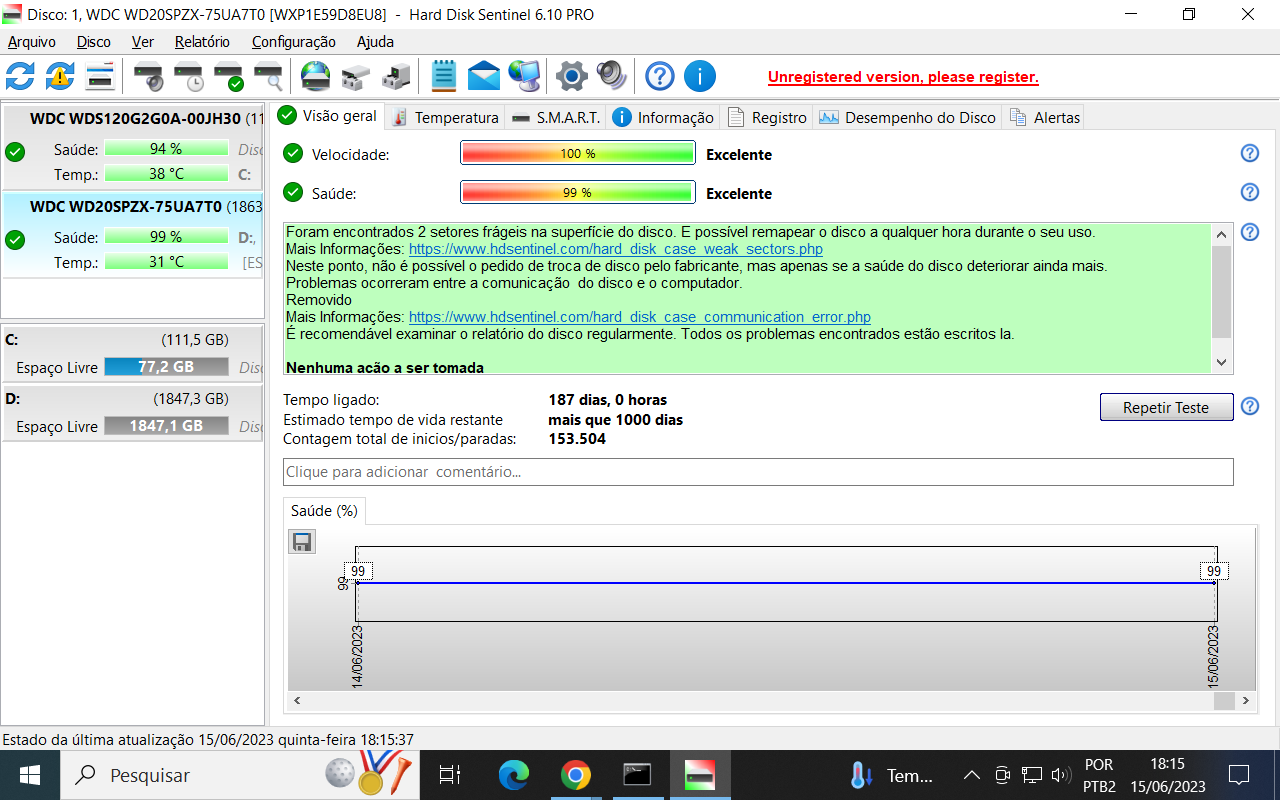Image resolution: width=1280 pixels, height=800 pixels.
Task: Select the Saúde (%) chart tab
Action: point(324,511)
